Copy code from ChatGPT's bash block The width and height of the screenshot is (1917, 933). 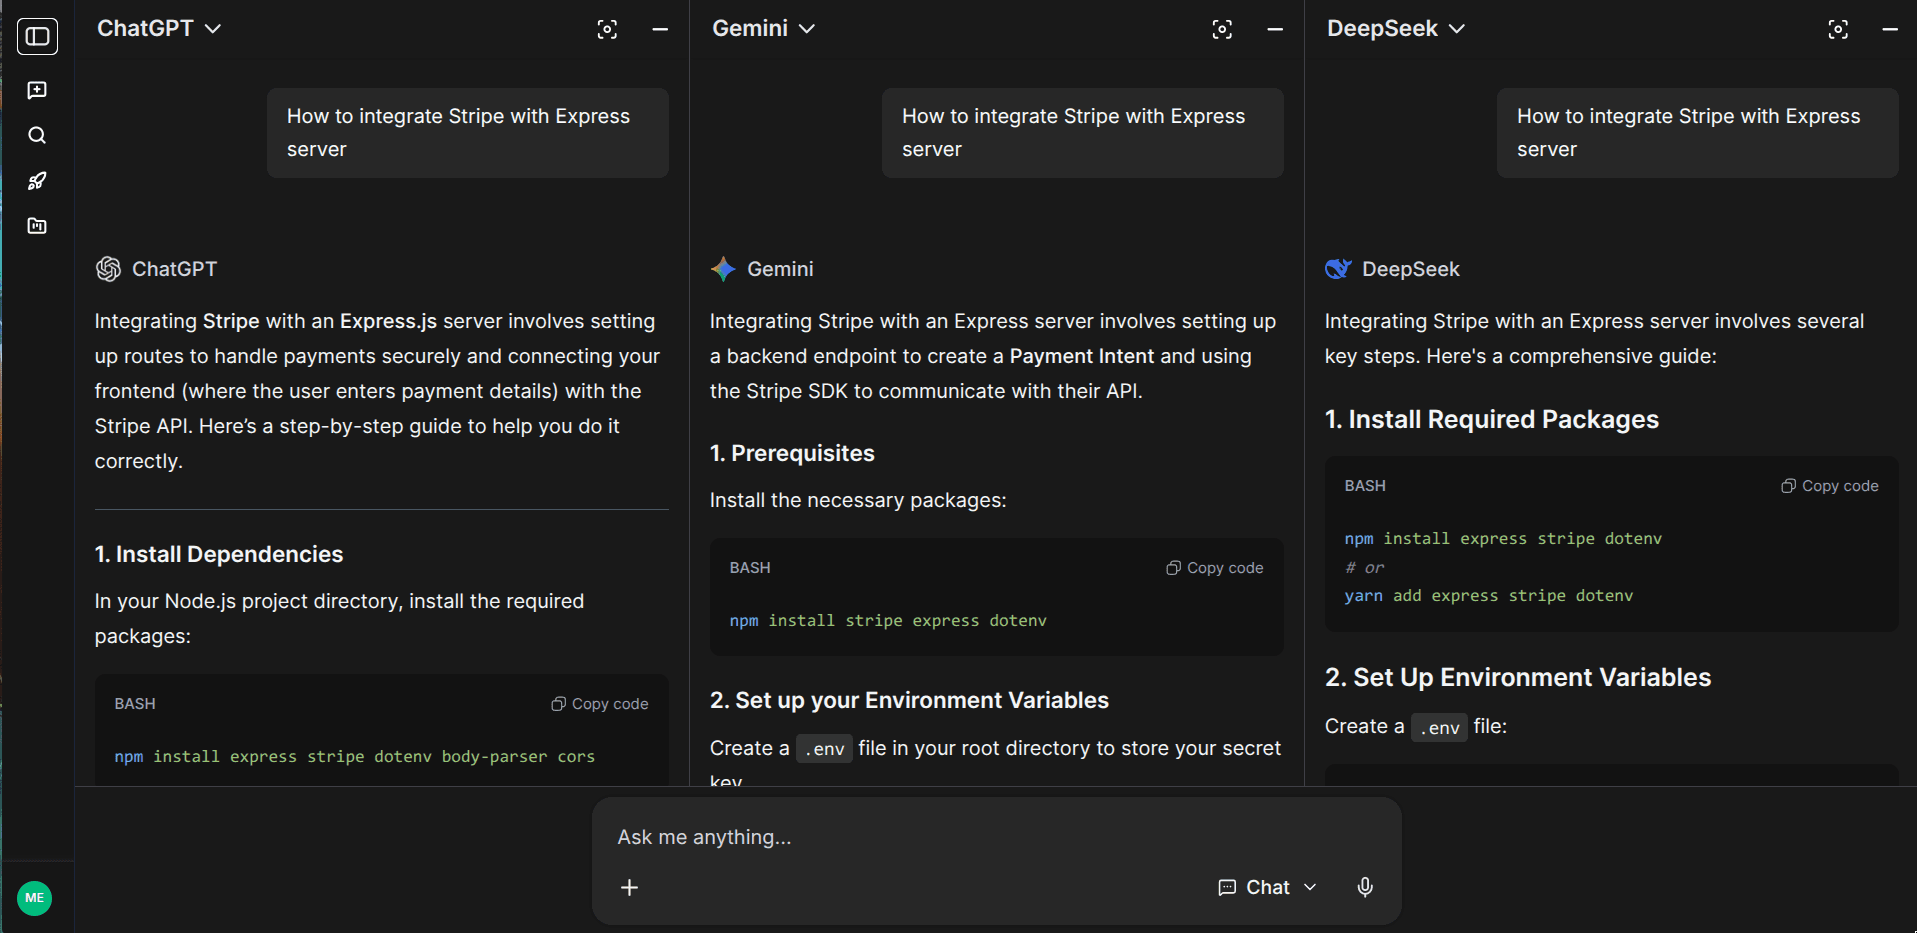(600, 704)
